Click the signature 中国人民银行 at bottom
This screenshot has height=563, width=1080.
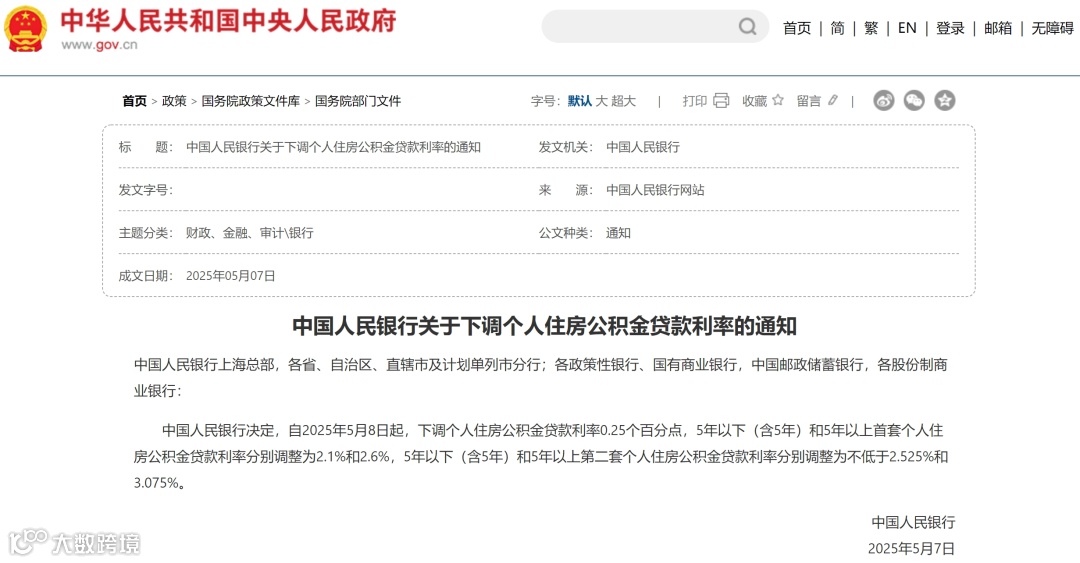(913, 522)
